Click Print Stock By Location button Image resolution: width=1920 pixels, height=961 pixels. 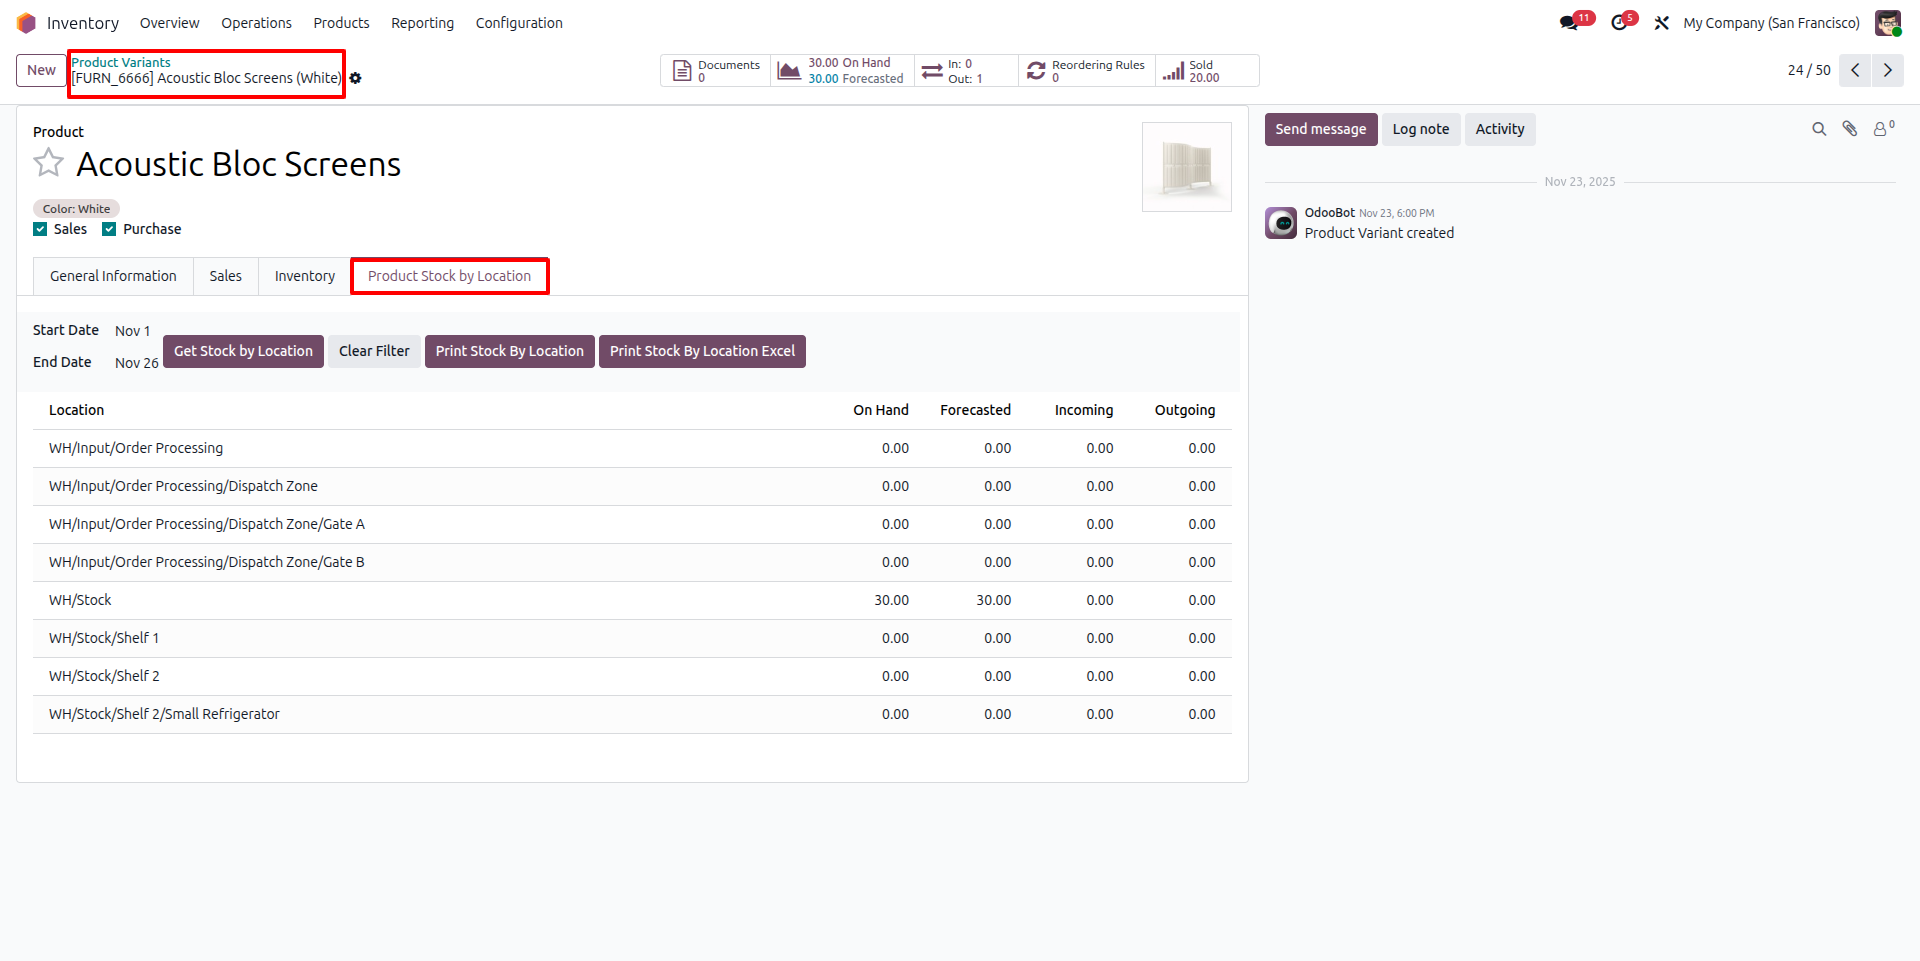tap(509, 351)
